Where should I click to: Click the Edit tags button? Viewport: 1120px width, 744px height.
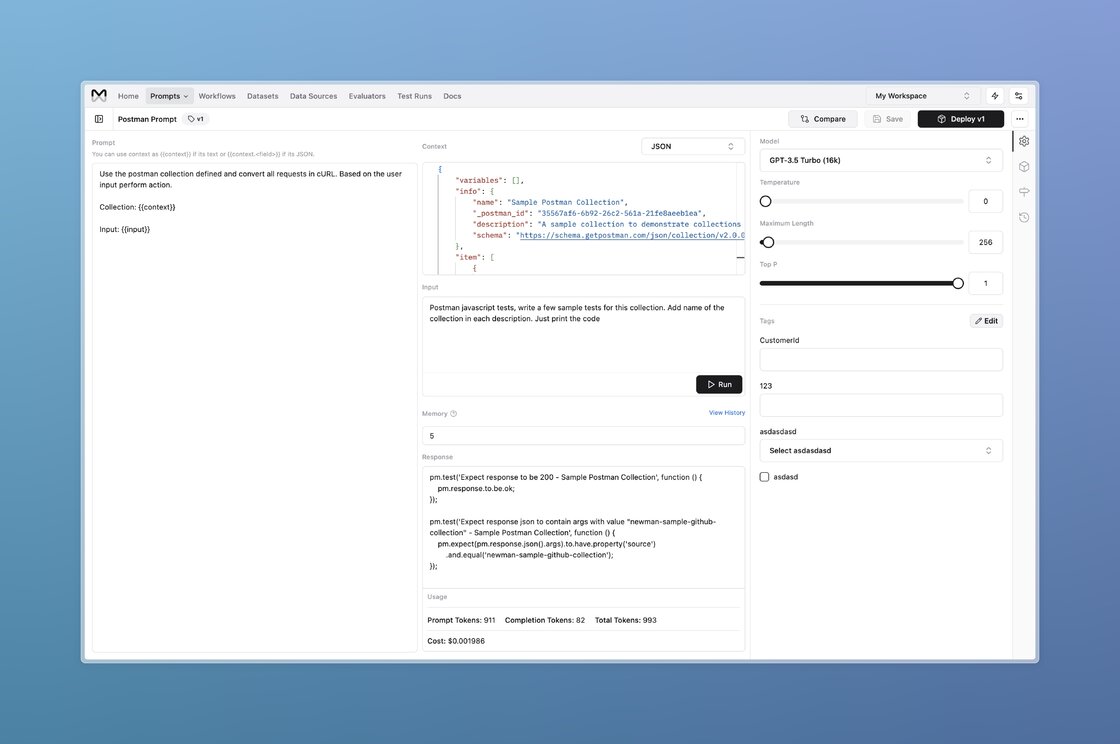[986, 321]
